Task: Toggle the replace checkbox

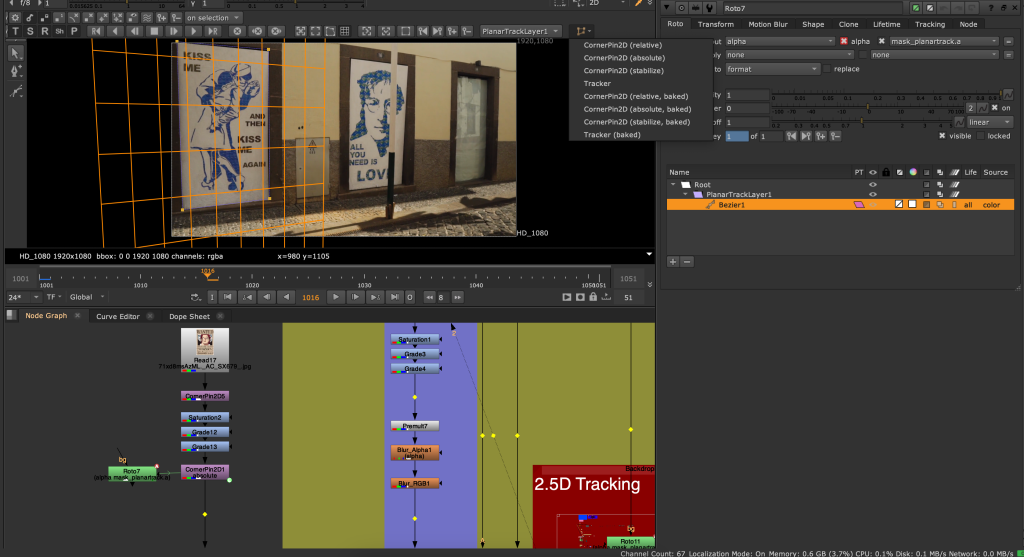Action: [x=827, y=69]
